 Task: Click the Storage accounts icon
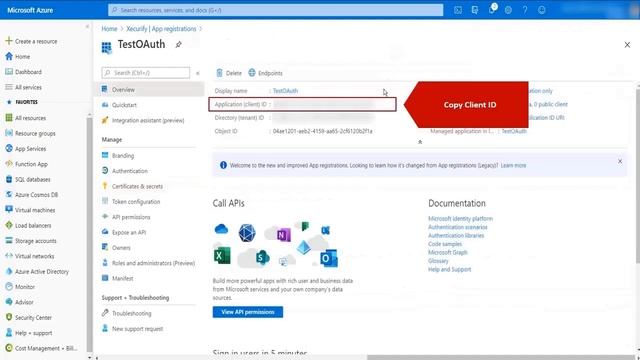[x=9, y=240]
